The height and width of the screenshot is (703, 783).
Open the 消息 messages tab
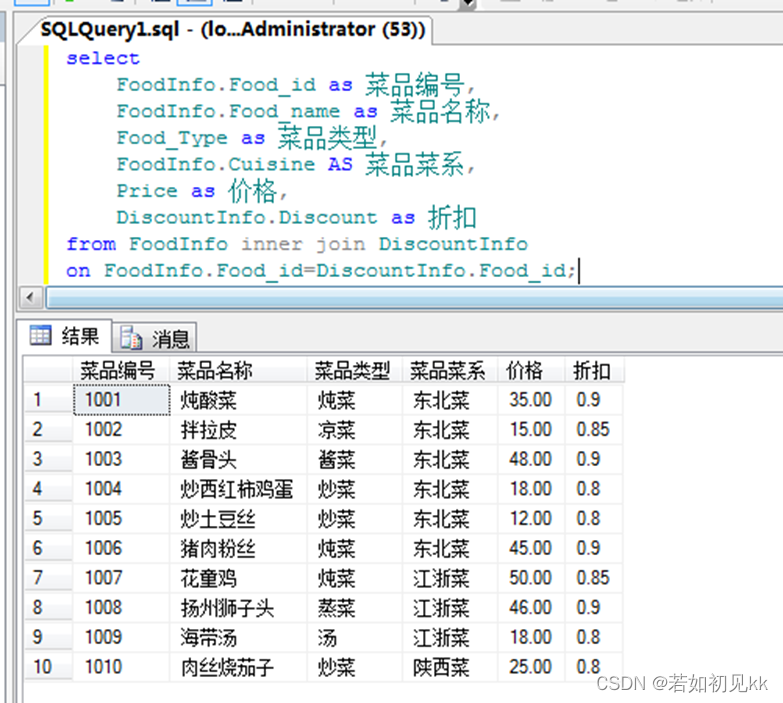(154, 339)
